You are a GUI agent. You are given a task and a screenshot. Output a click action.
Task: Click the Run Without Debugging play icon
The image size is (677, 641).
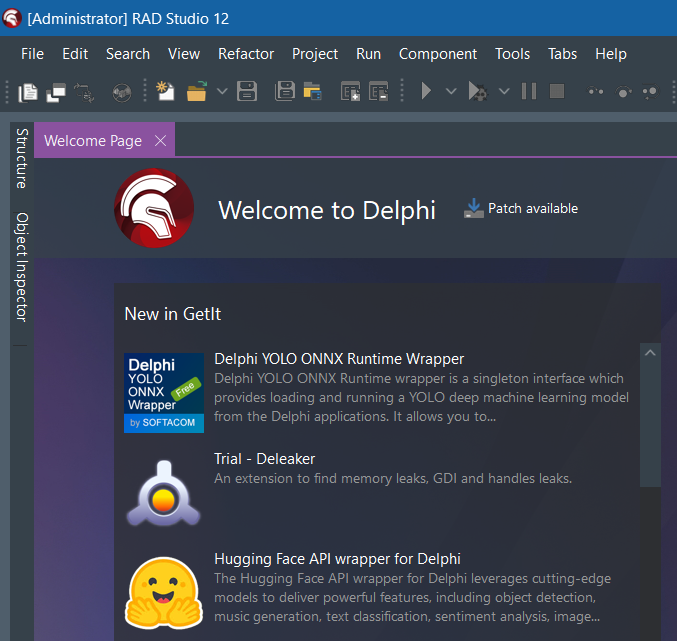[426, 91]
